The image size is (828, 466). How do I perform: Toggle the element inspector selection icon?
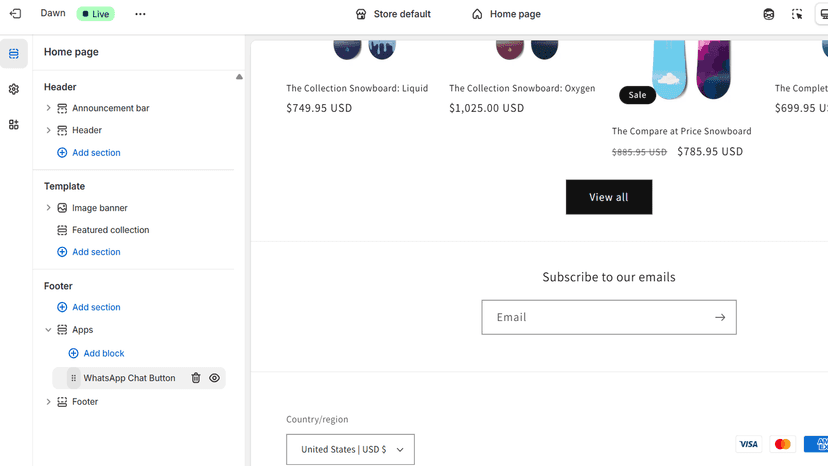point(797,14)
